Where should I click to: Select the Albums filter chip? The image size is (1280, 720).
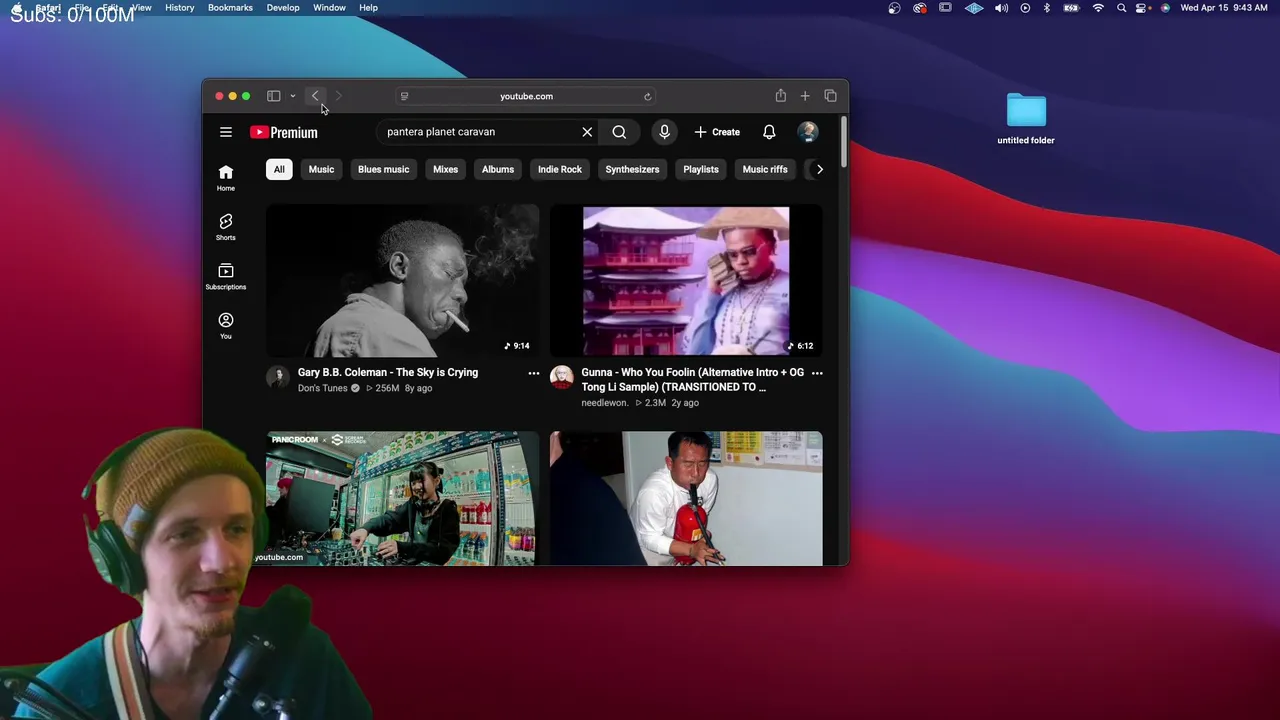coord(498,169)
